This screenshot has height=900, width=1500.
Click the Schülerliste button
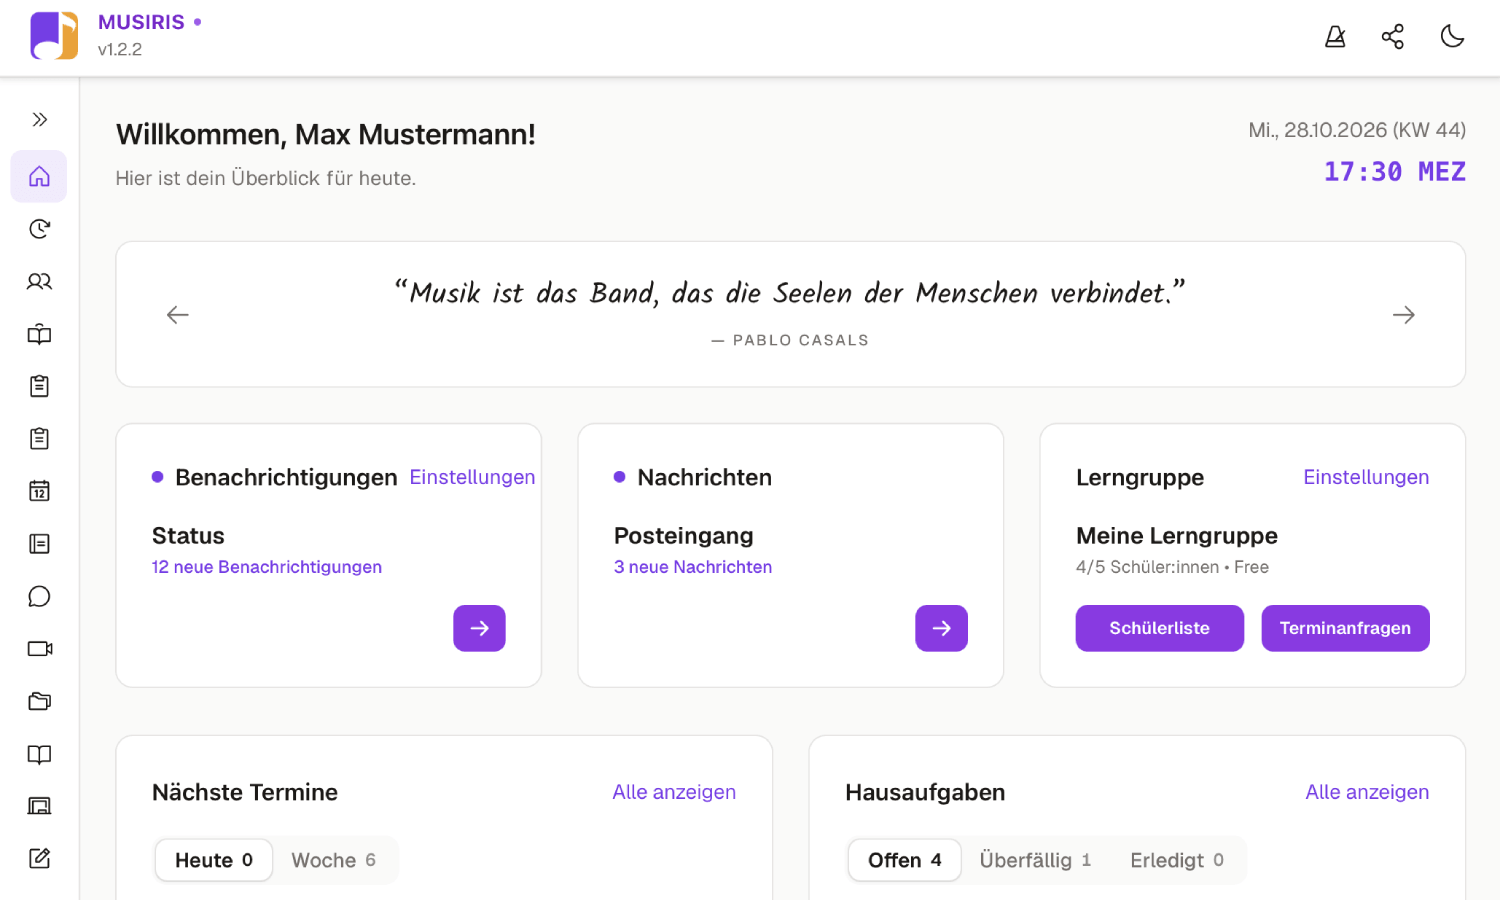pyautogui.click(x=1160, y=628)
